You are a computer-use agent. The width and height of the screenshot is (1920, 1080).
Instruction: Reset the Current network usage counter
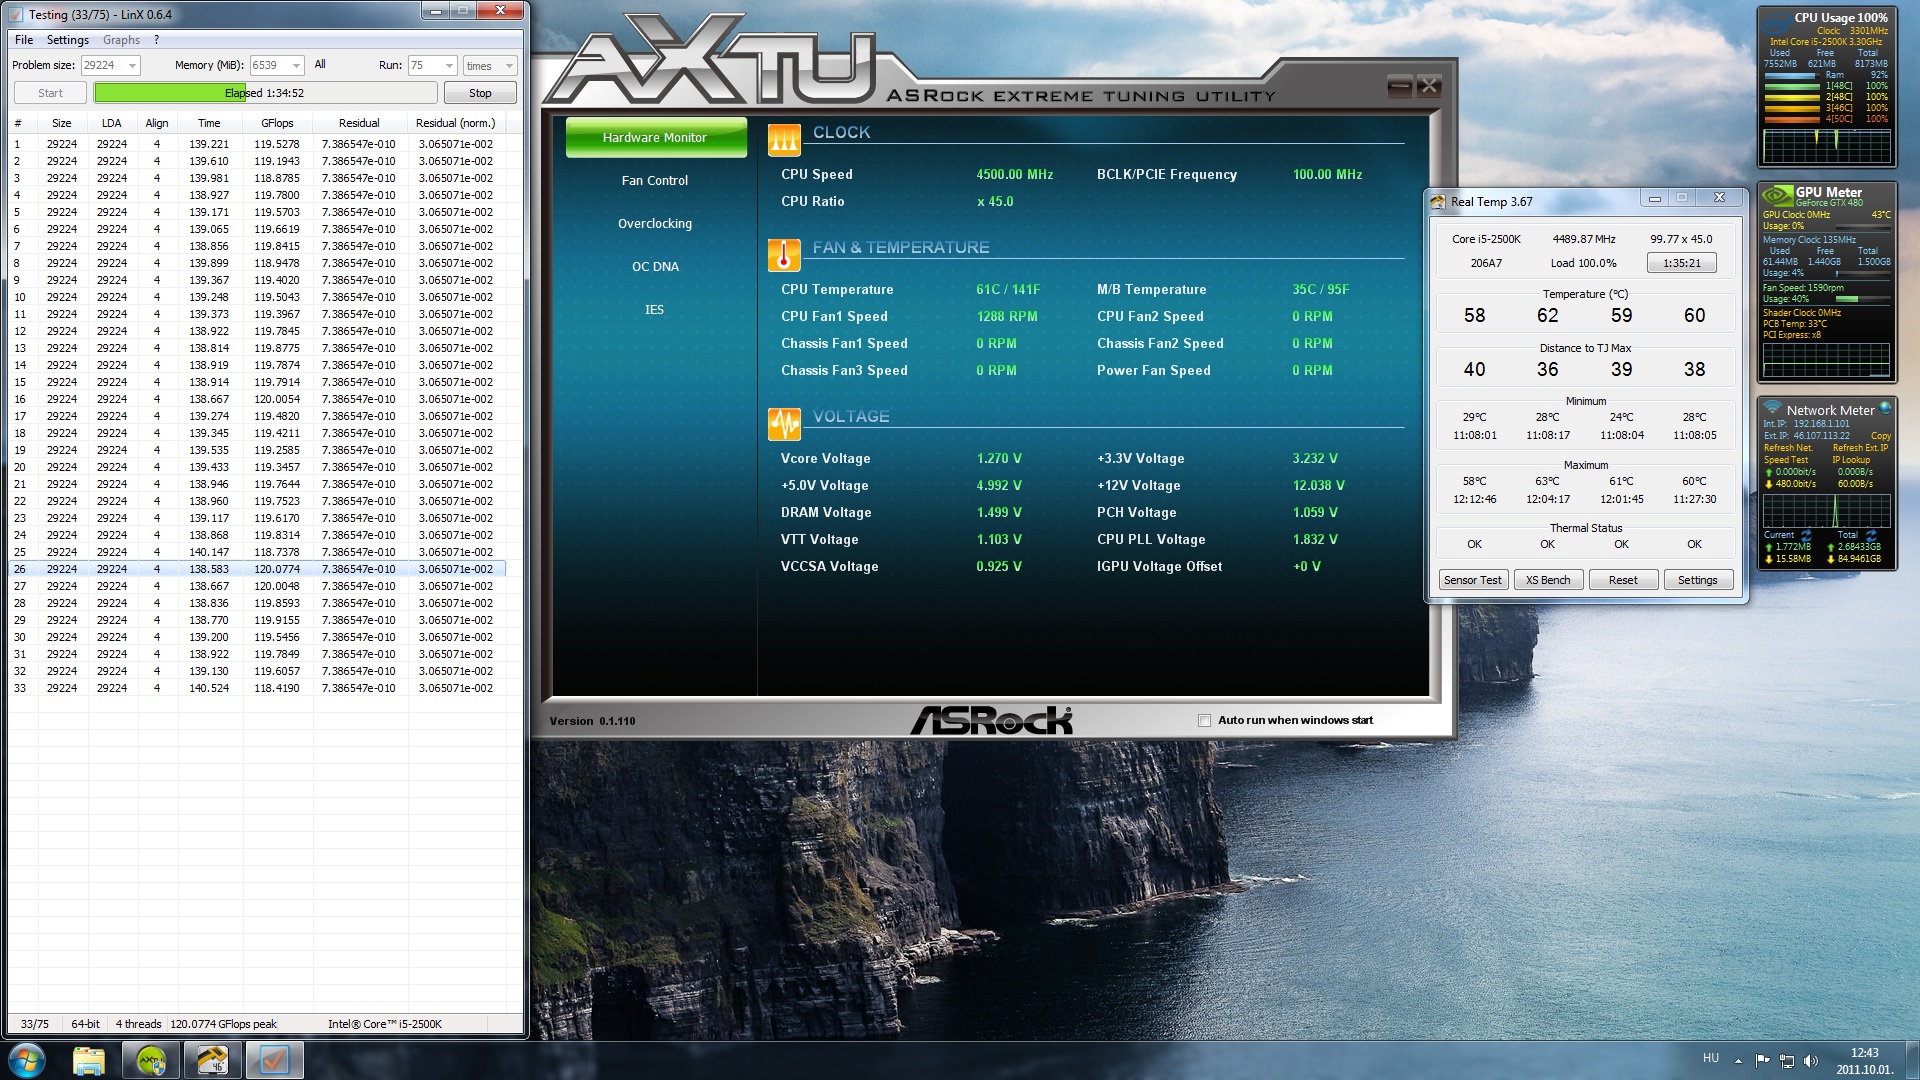pos(1806,535)
